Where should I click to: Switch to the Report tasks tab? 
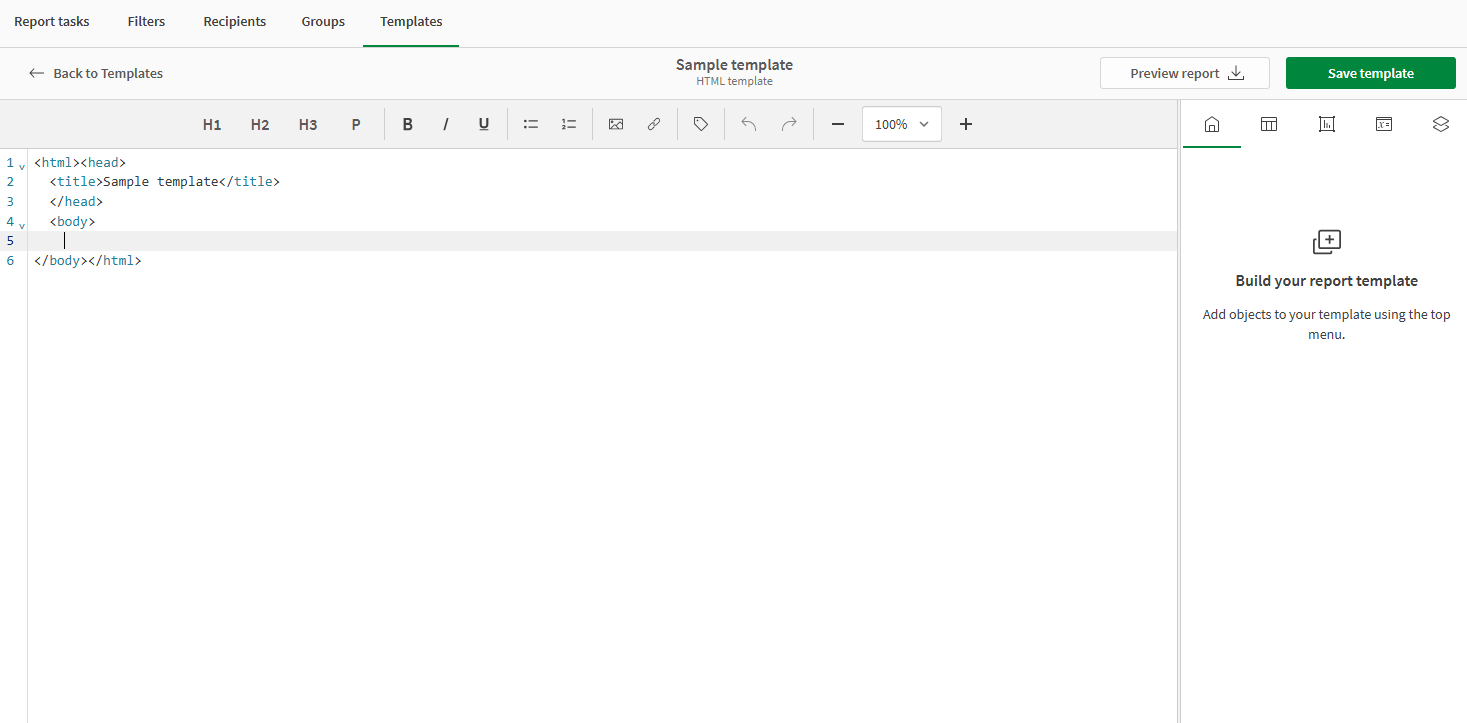coord(51,21)
